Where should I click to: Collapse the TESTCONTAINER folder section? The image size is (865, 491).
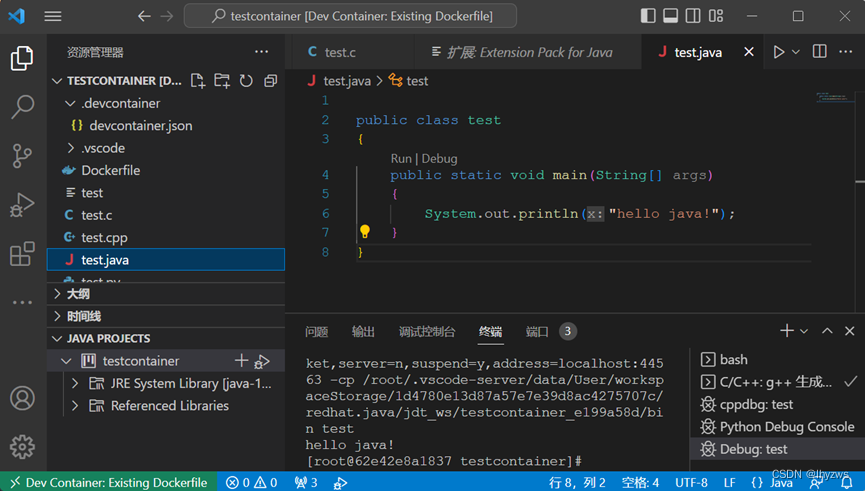[56, 81]
